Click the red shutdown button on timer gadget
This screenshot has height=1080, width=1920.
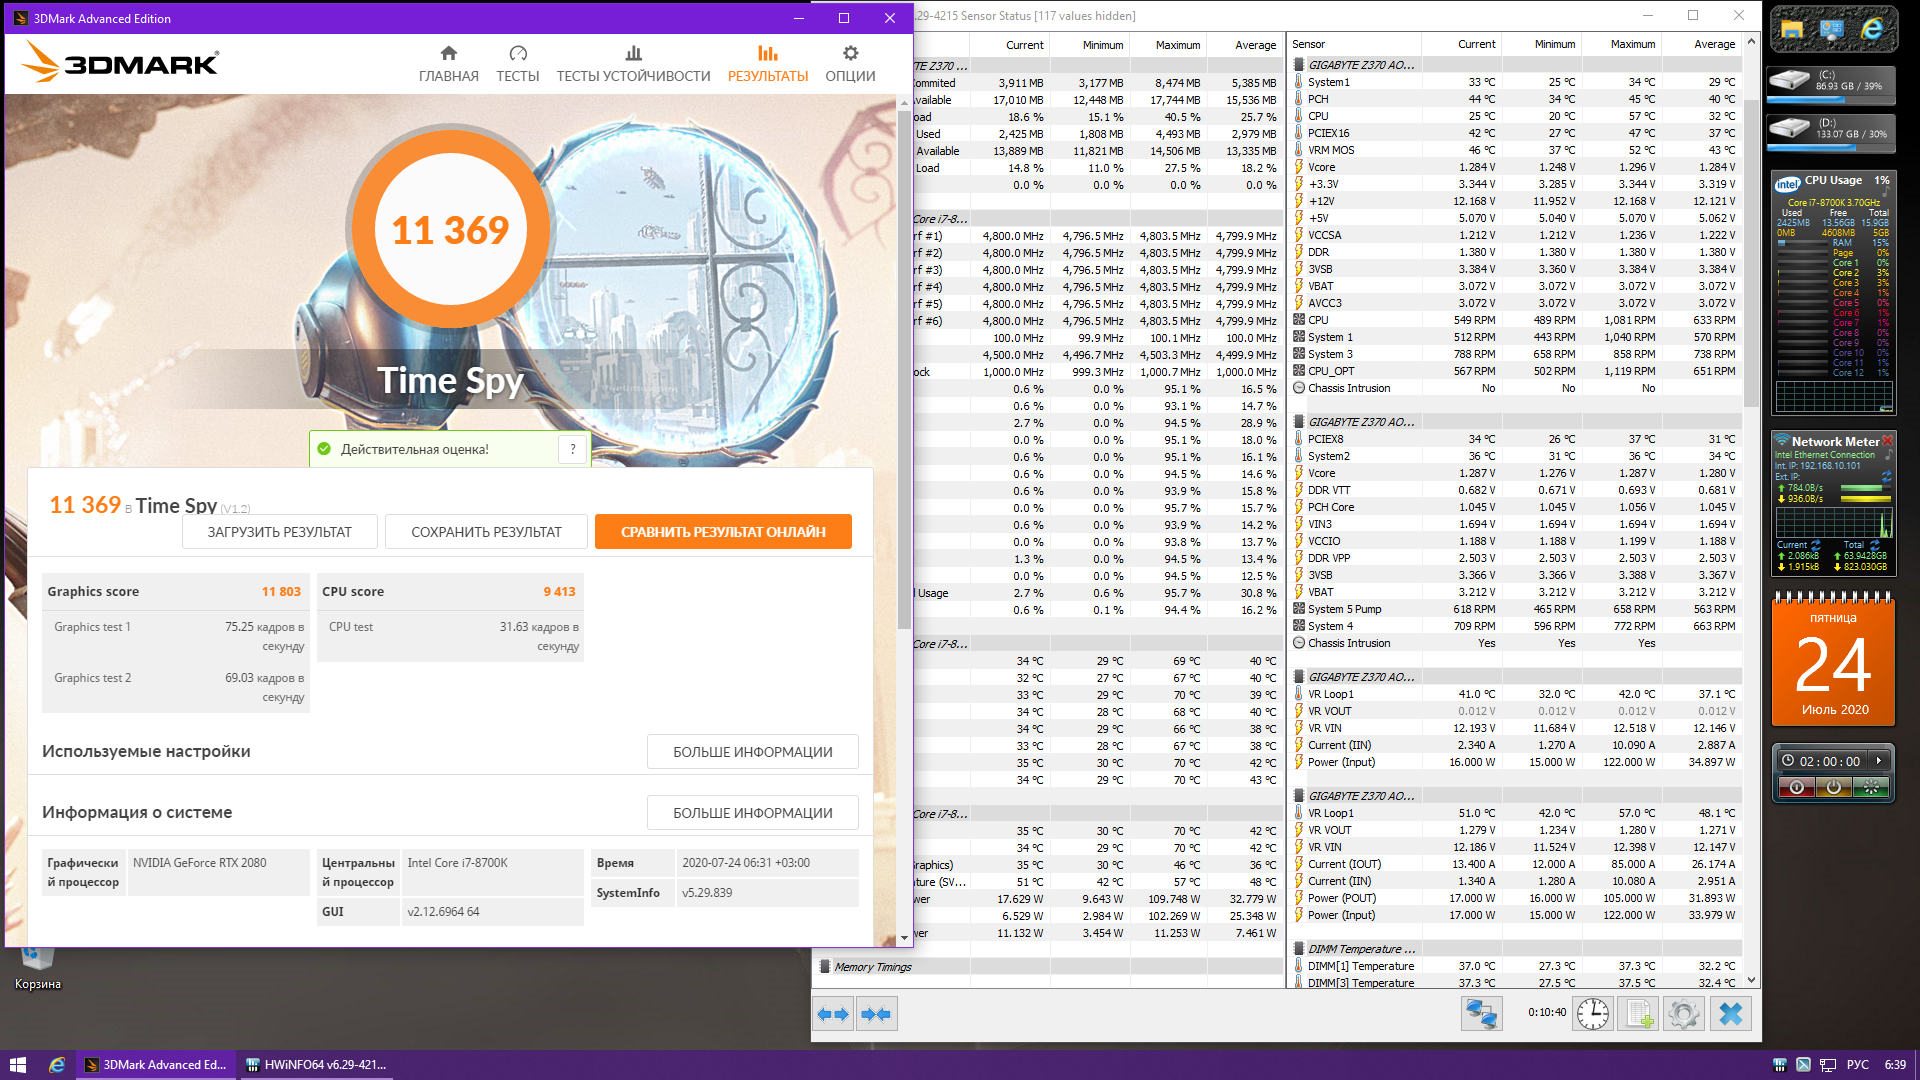[1797, 788]
